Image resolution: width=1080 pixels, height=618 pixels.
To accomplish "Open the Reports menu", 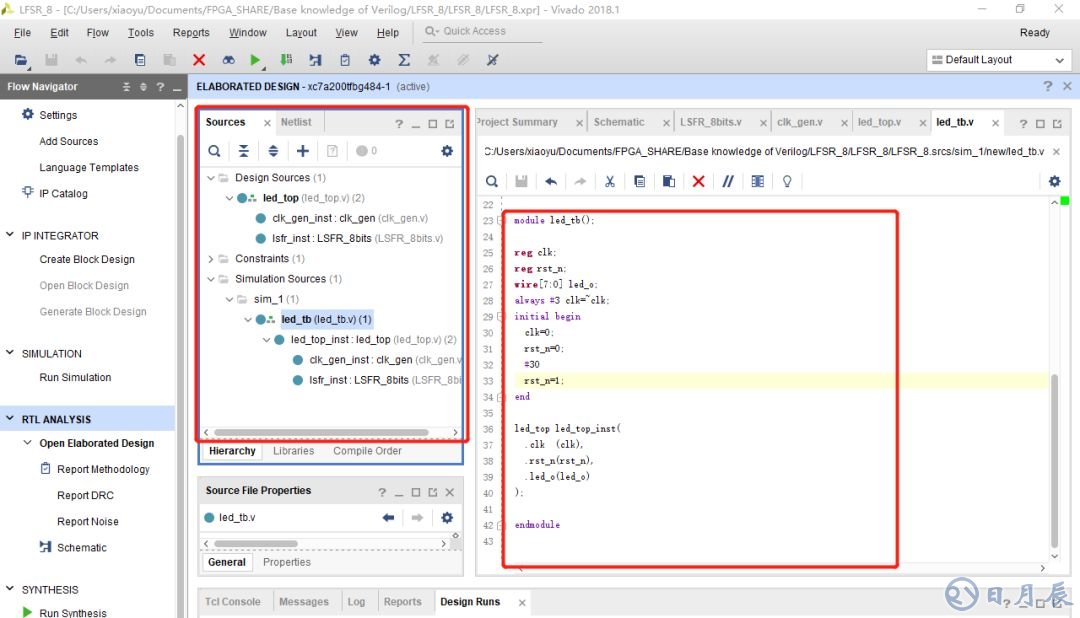I will 191,33.
